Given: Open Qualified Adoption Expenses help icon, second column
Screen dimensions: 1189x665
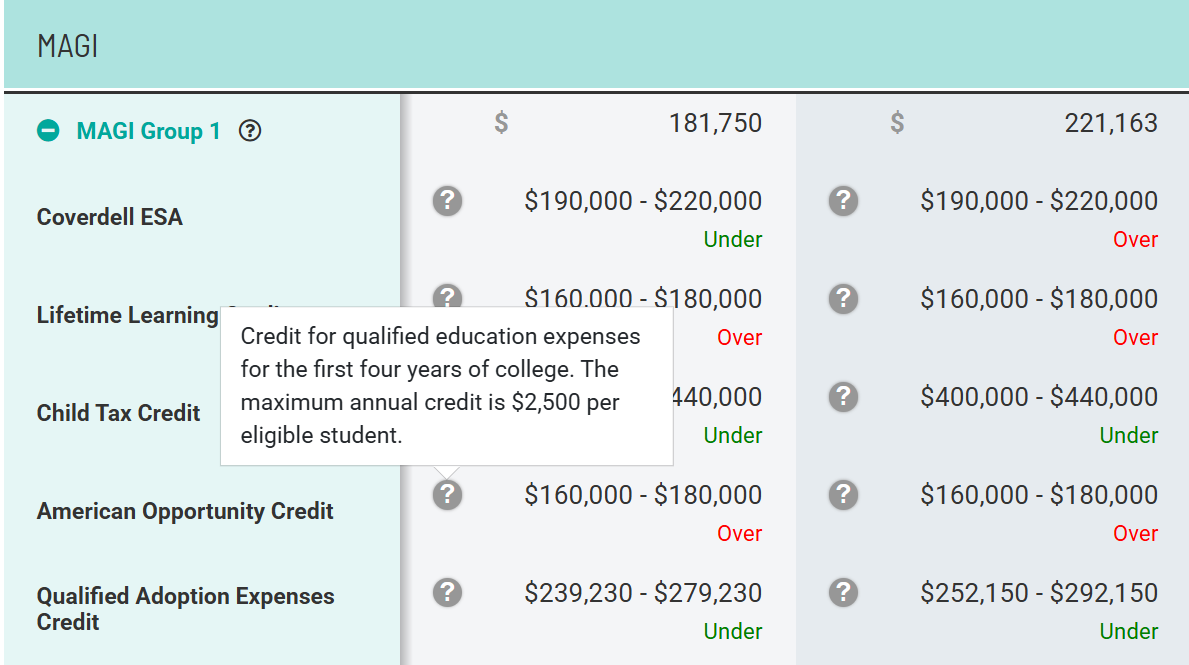Looking at the screenshot, I should tap(843, 592).
